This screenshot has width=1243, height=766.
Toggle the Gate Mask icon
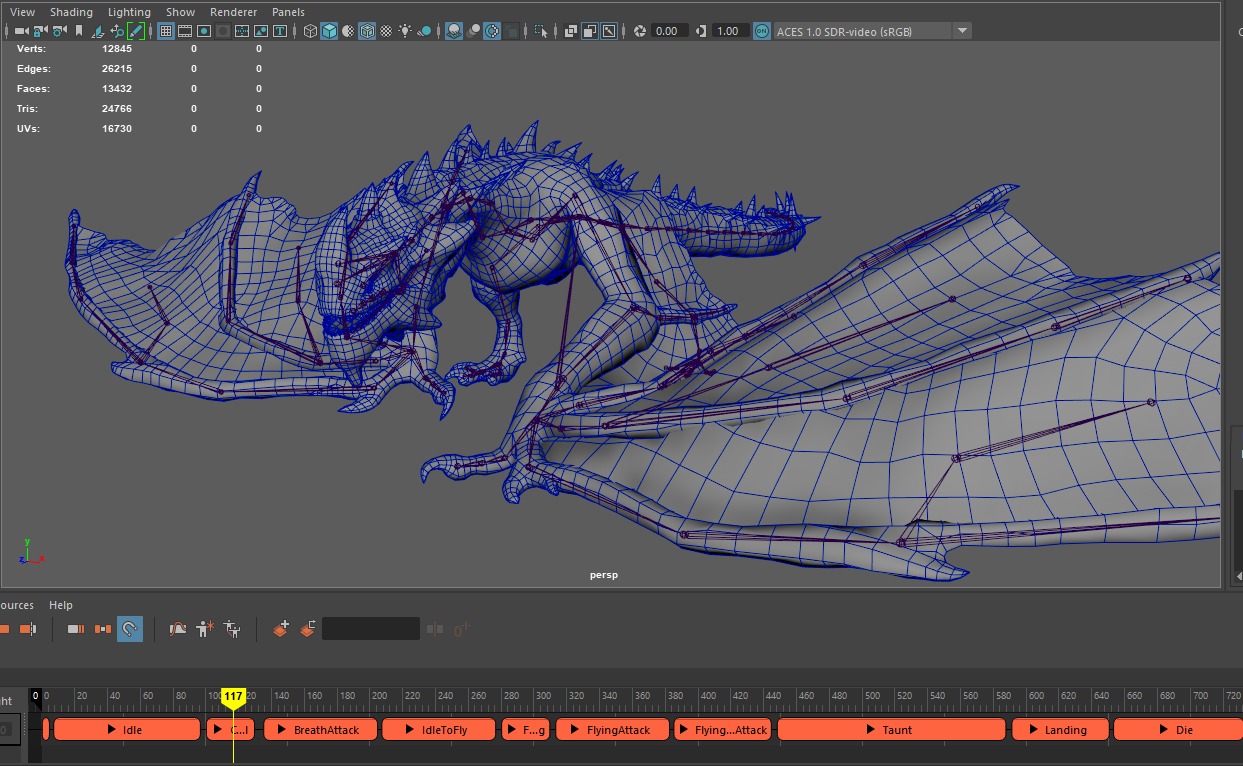(x=223, y=31)
